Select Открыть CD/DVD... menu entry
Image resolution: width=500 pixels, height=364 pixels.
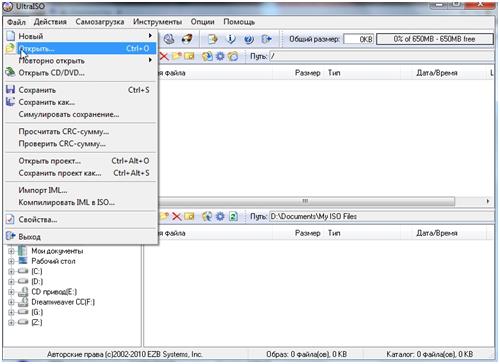click(81, 73)
